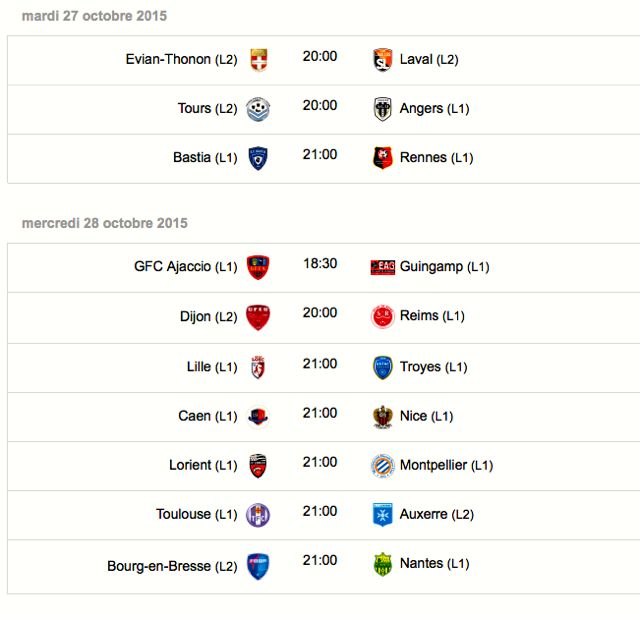This screenshot has width=640, height=618.
Task: Open the GFC Ajaccio (L1) team link
Action: tap(186, 267)
